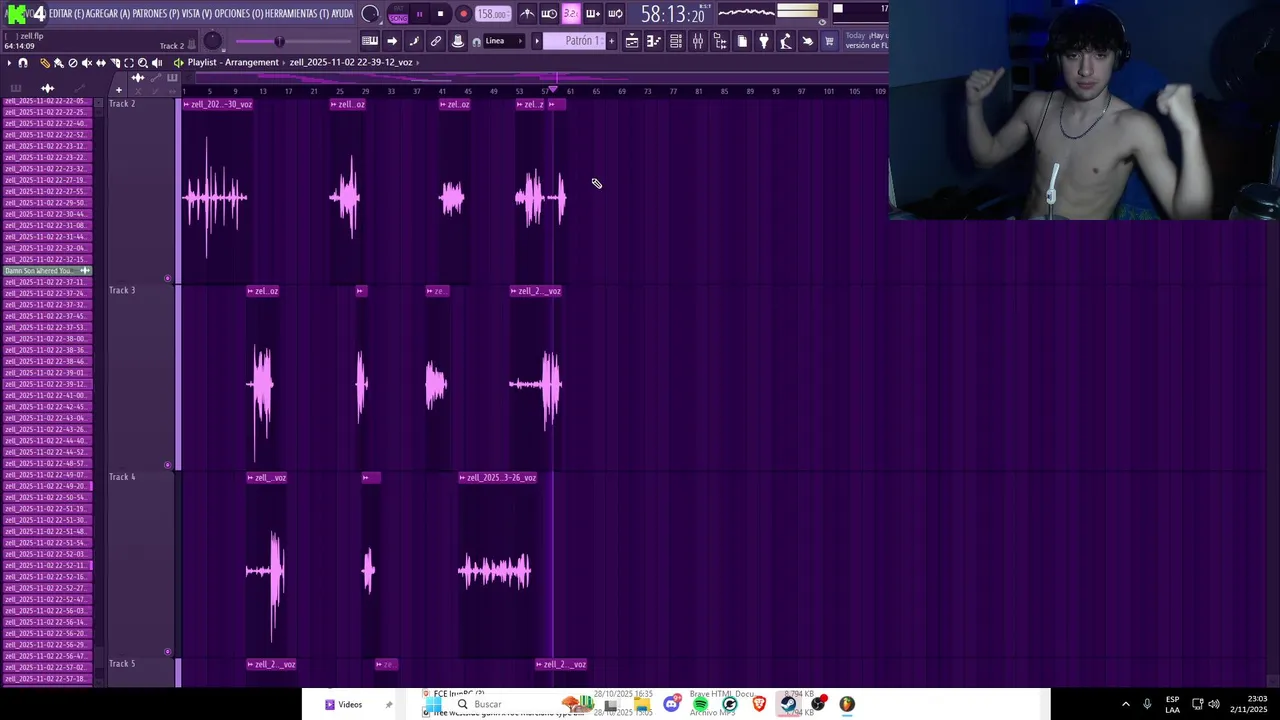Select the select tool in playlist toolbar
The width and height of the screenshot is (1280, 720).
[x=129, y=63]
